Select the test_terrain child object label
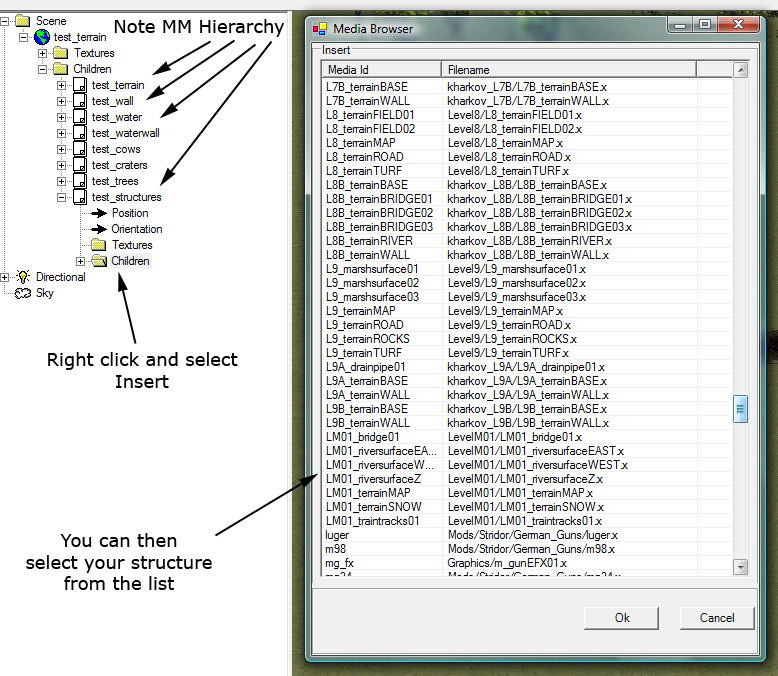 pos(118,85)
